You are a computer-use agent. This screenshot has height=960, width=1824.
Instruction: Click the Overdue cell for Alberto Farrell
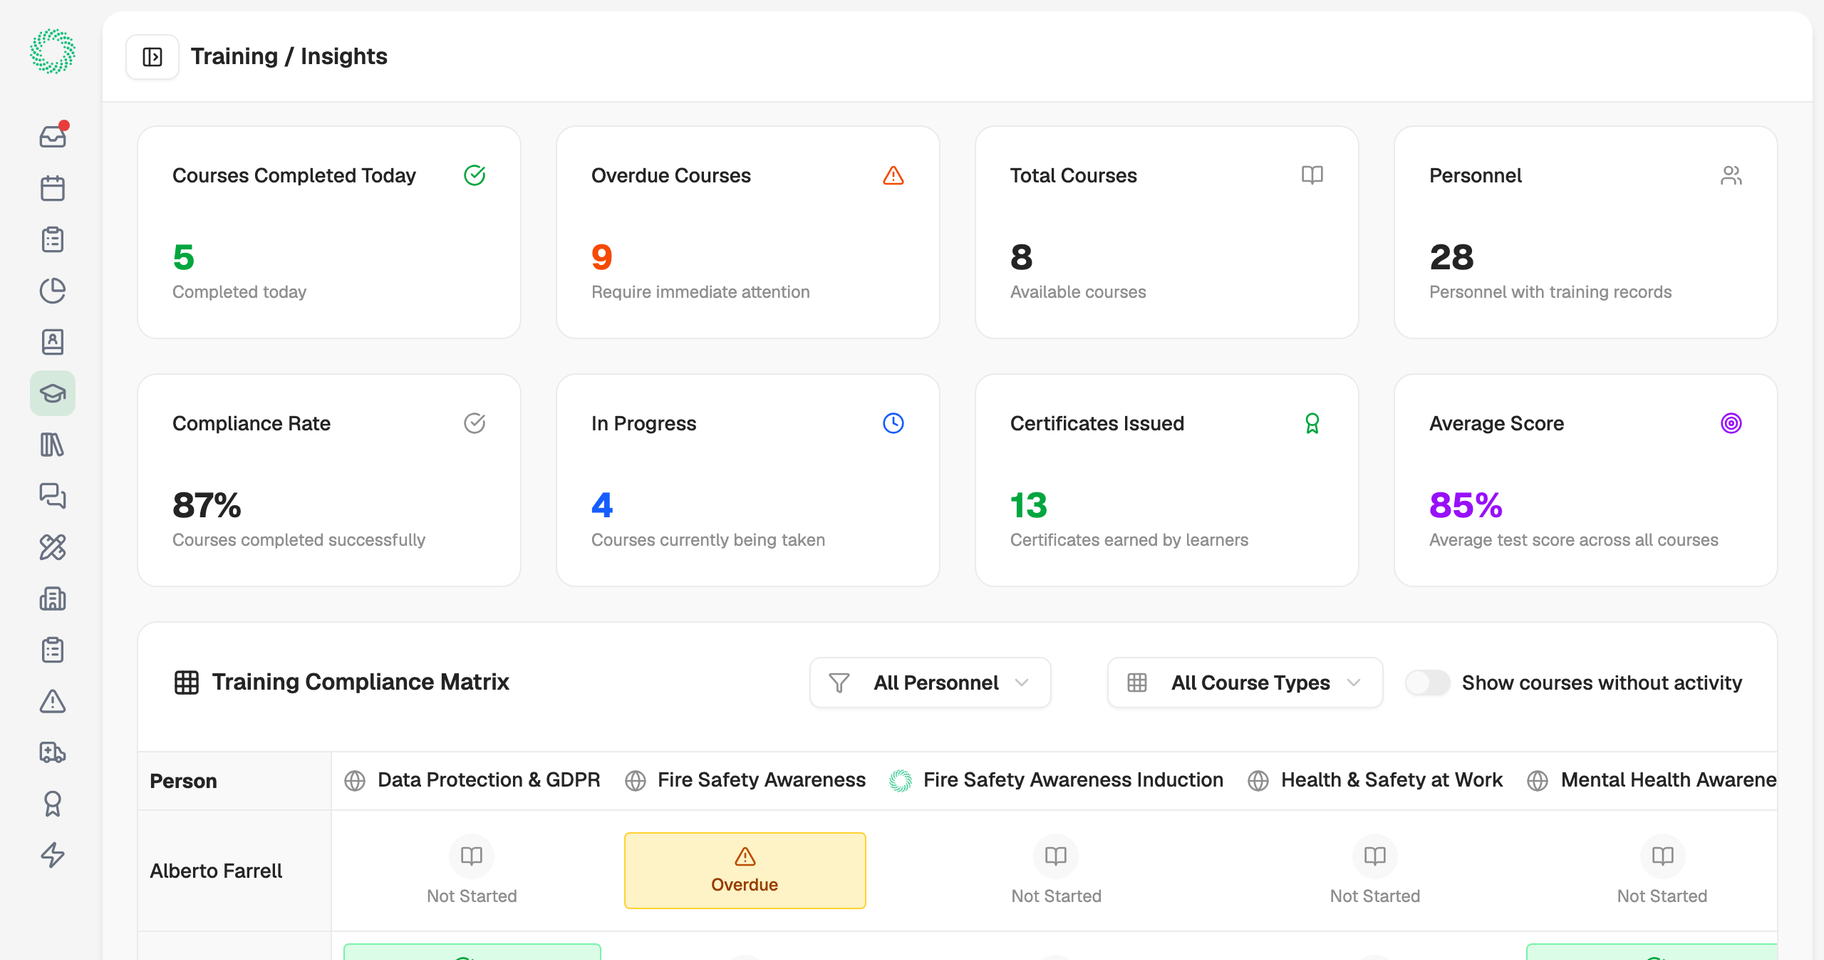tap(745, 871)
